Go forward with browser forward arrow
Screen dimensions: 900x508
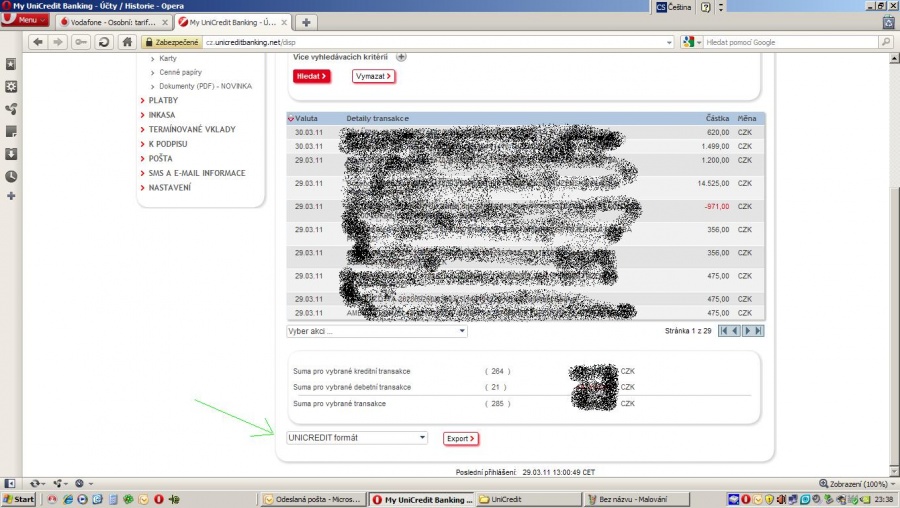(x=58, y=42)
